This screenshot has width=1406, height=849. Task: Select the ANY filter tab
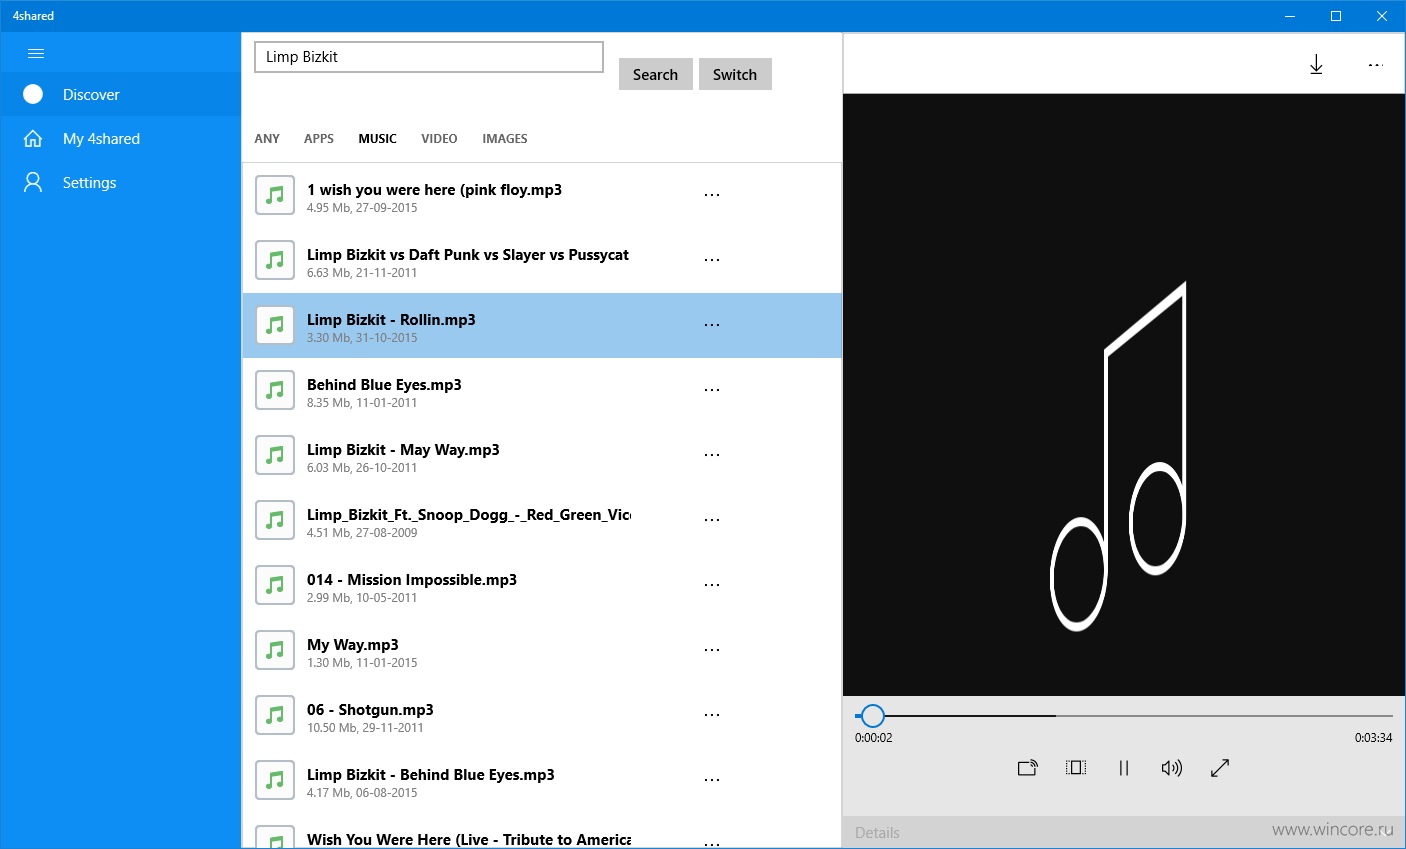[267, 139]
